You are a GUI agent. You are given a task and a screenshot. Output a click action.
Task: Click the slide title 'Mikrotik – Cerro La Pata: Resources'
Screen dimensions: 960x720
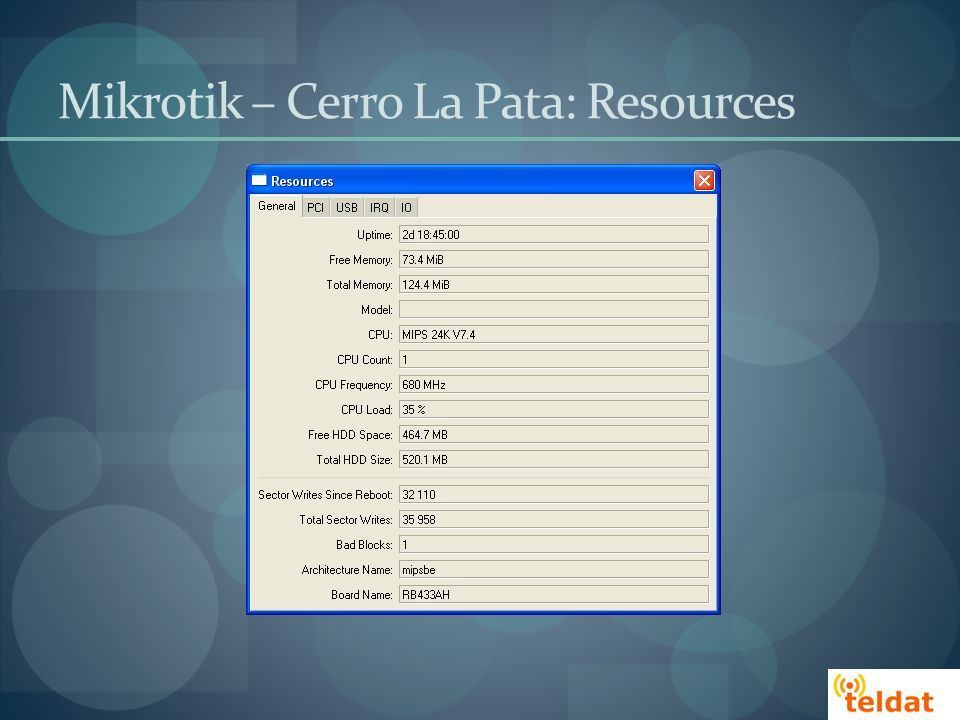tap(427, 101)
